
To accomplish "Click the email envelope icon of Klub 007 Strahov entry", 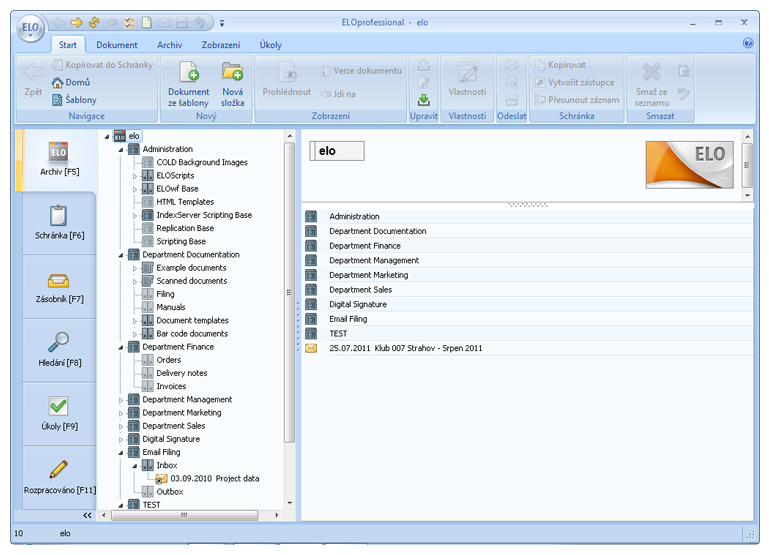I will pyautogui.click(x=311, y=348).
